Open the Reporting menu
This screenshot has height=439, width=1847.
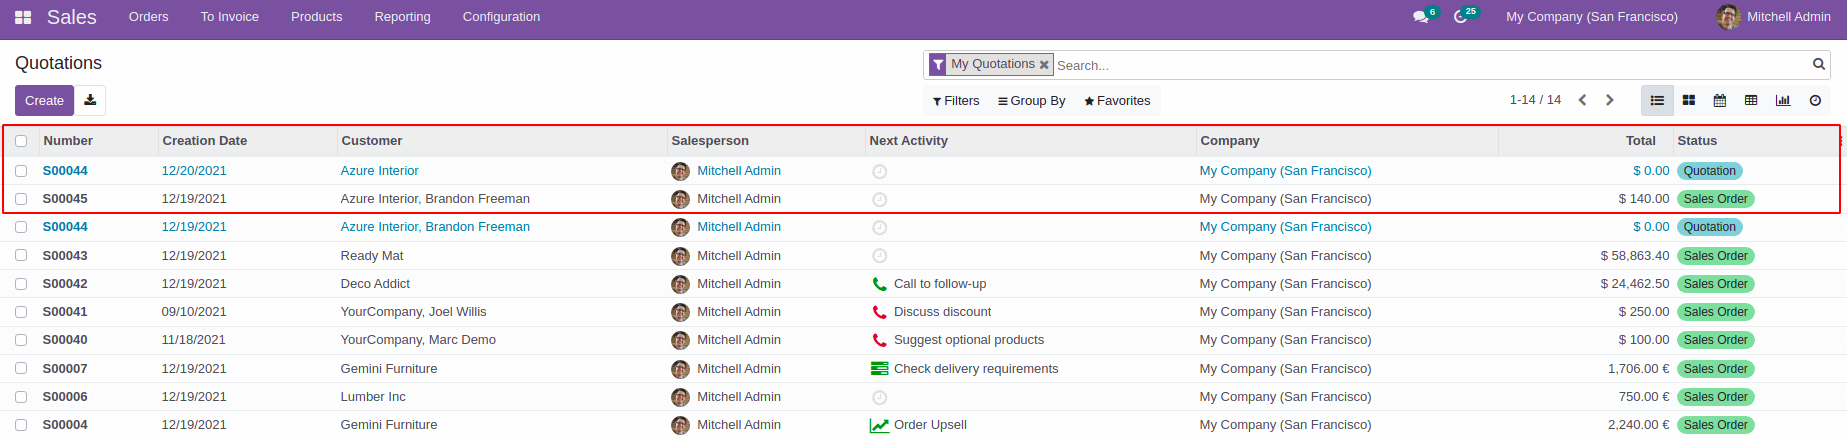[x=402, y=17]
